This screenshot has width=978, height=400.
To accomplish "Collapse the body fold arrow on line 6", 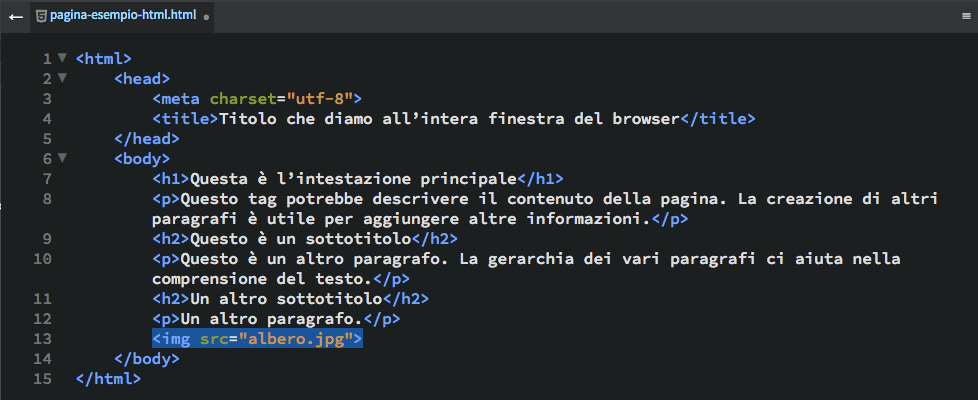I will tap(62, 157).
